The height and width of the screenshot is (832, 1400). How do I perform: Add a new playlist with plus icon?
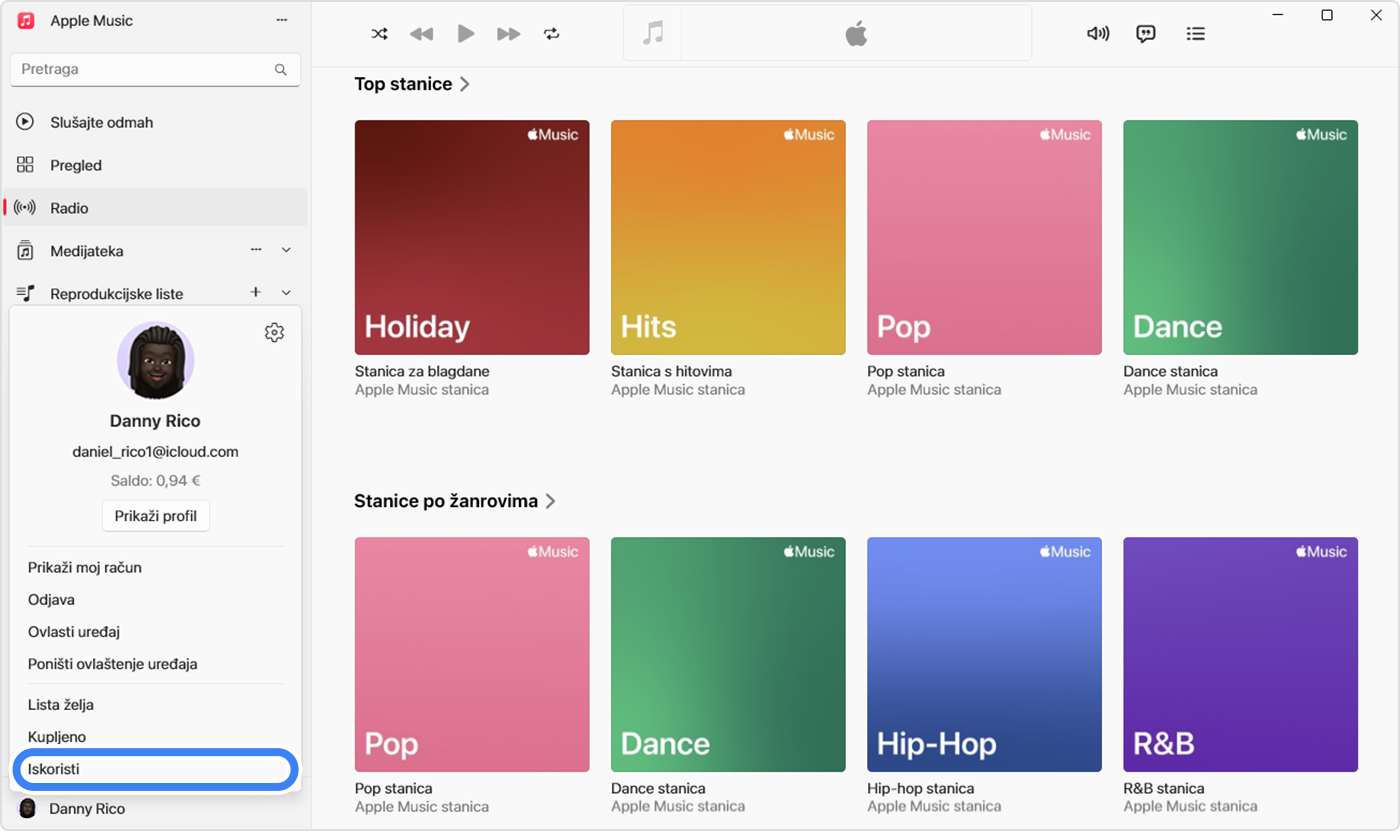[256, 292]
